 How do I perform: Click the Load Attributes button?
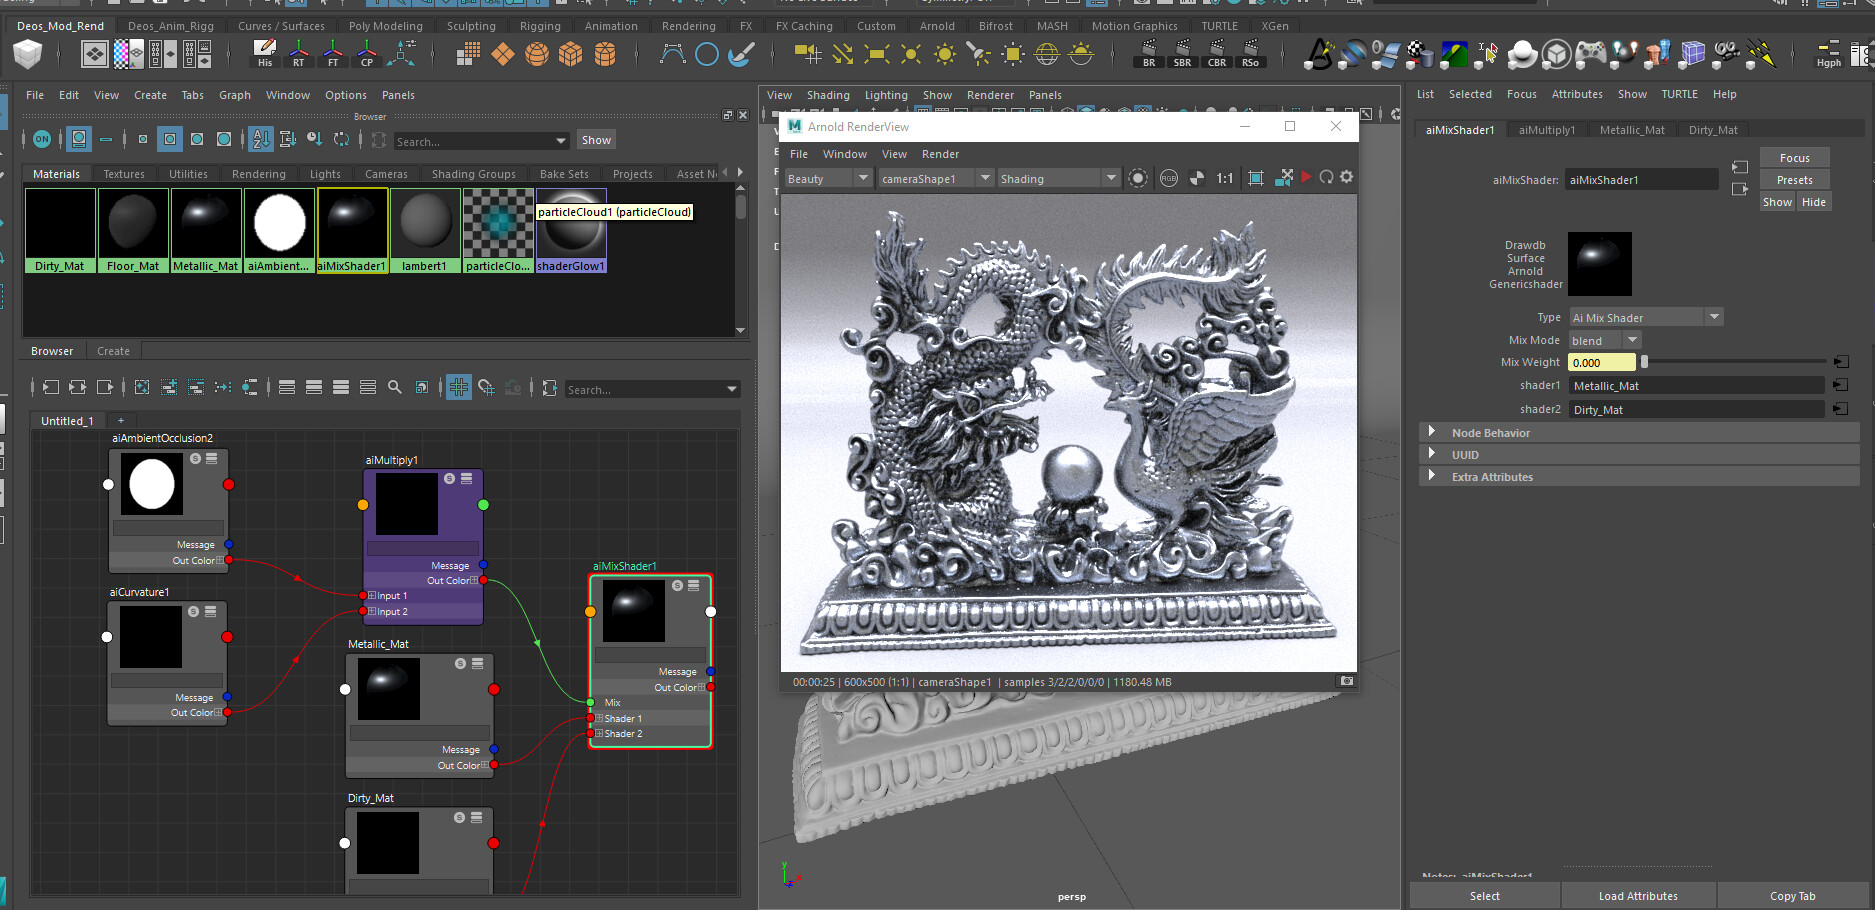1638,895
